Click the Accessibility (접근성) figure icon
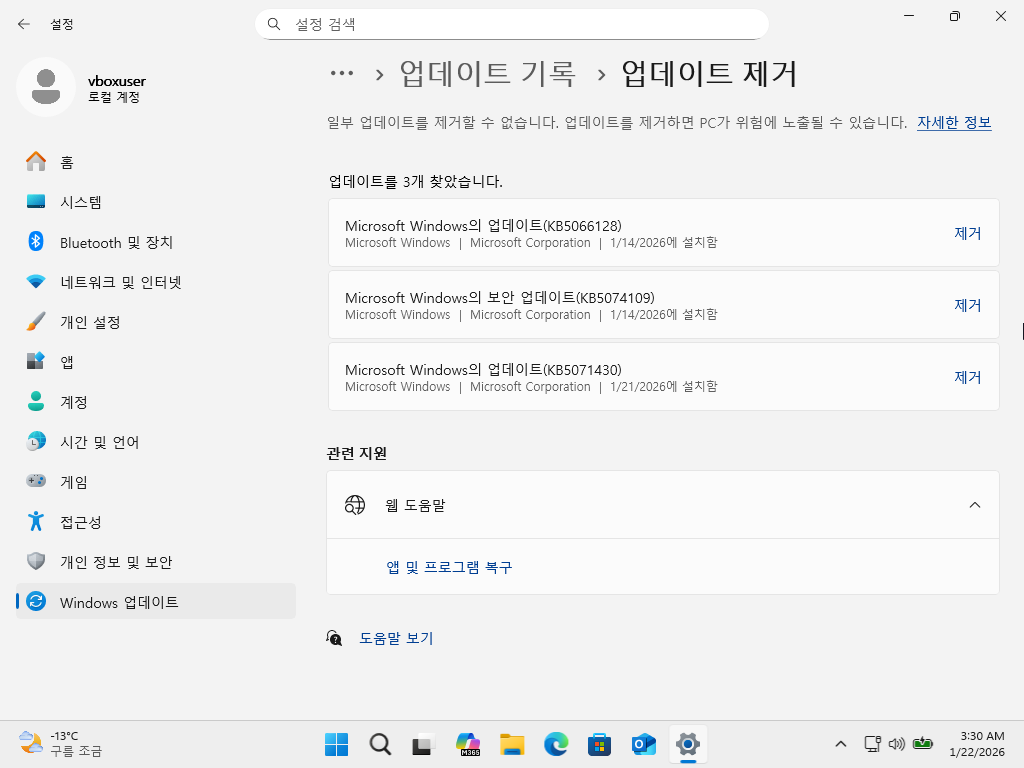The image size is (1024, 768). pos(36,521)
